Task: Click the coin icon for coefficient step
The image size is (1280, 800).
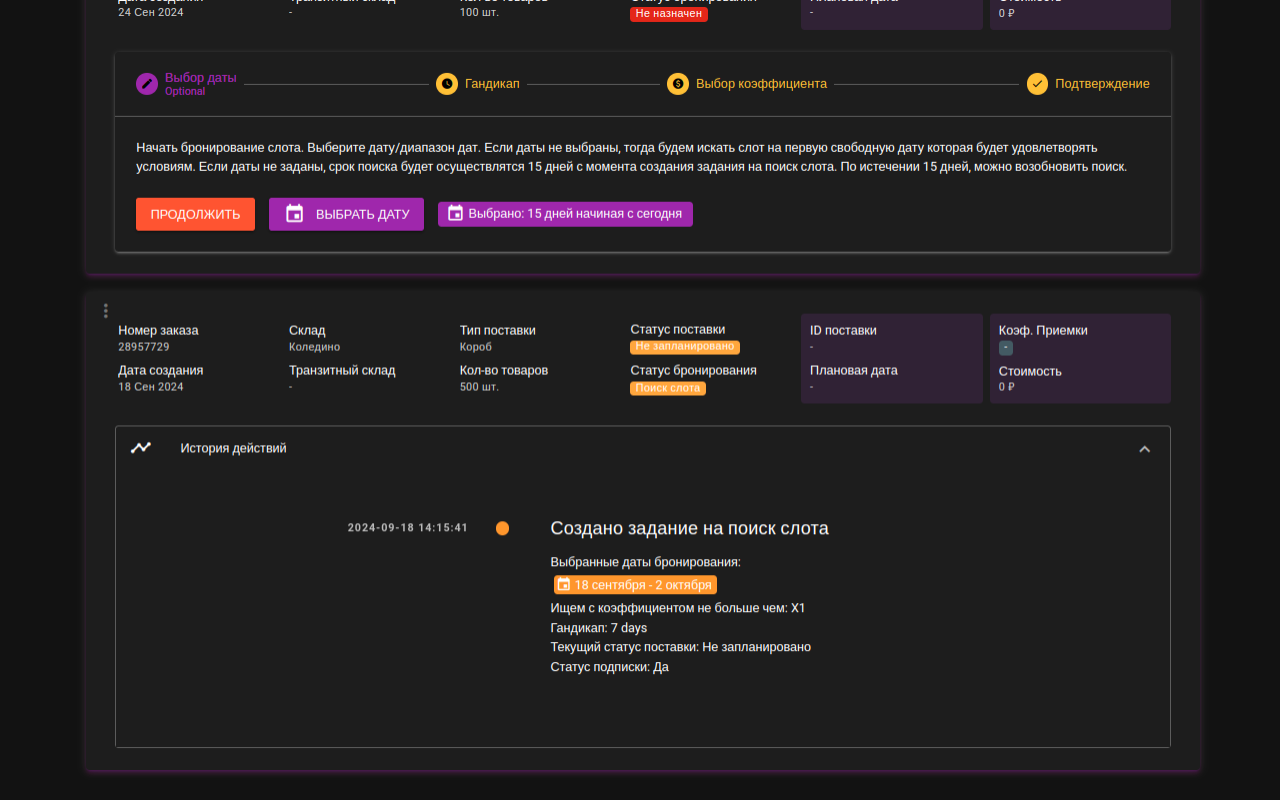Action: [x=678, y=84]
